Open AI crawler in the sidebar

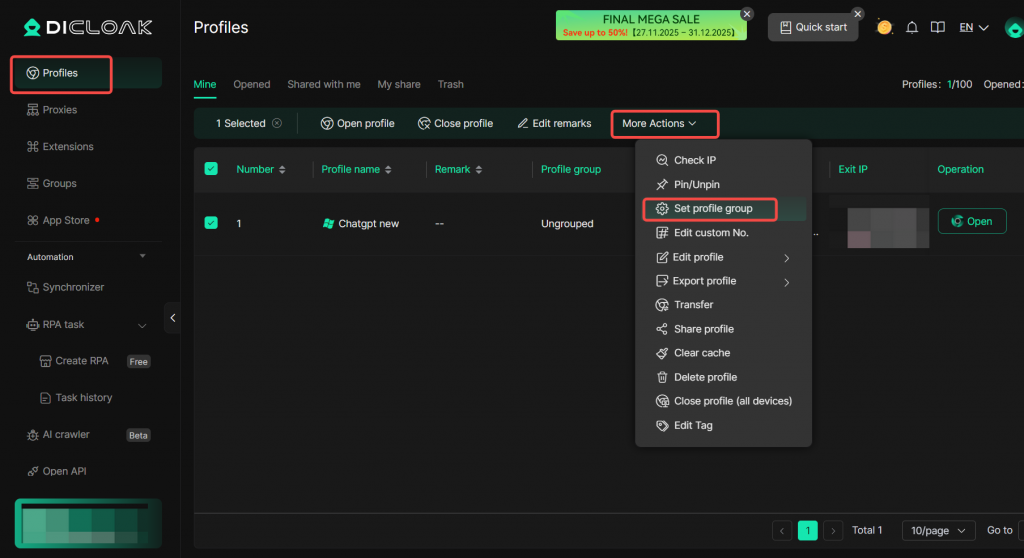pyautogui.click(x=65, y=435)
